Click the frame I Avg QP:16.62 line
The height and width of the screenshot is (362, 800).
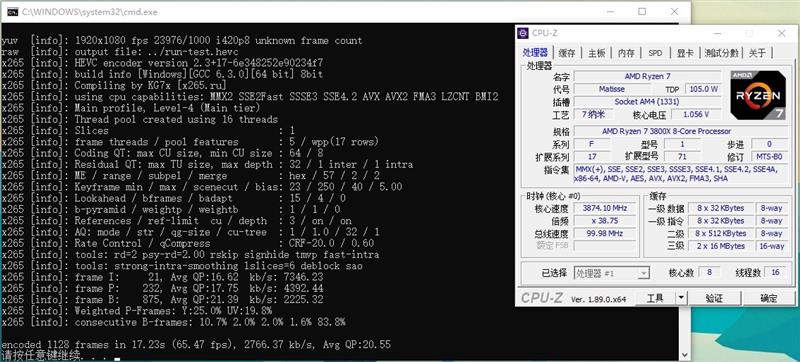[162, 277]
